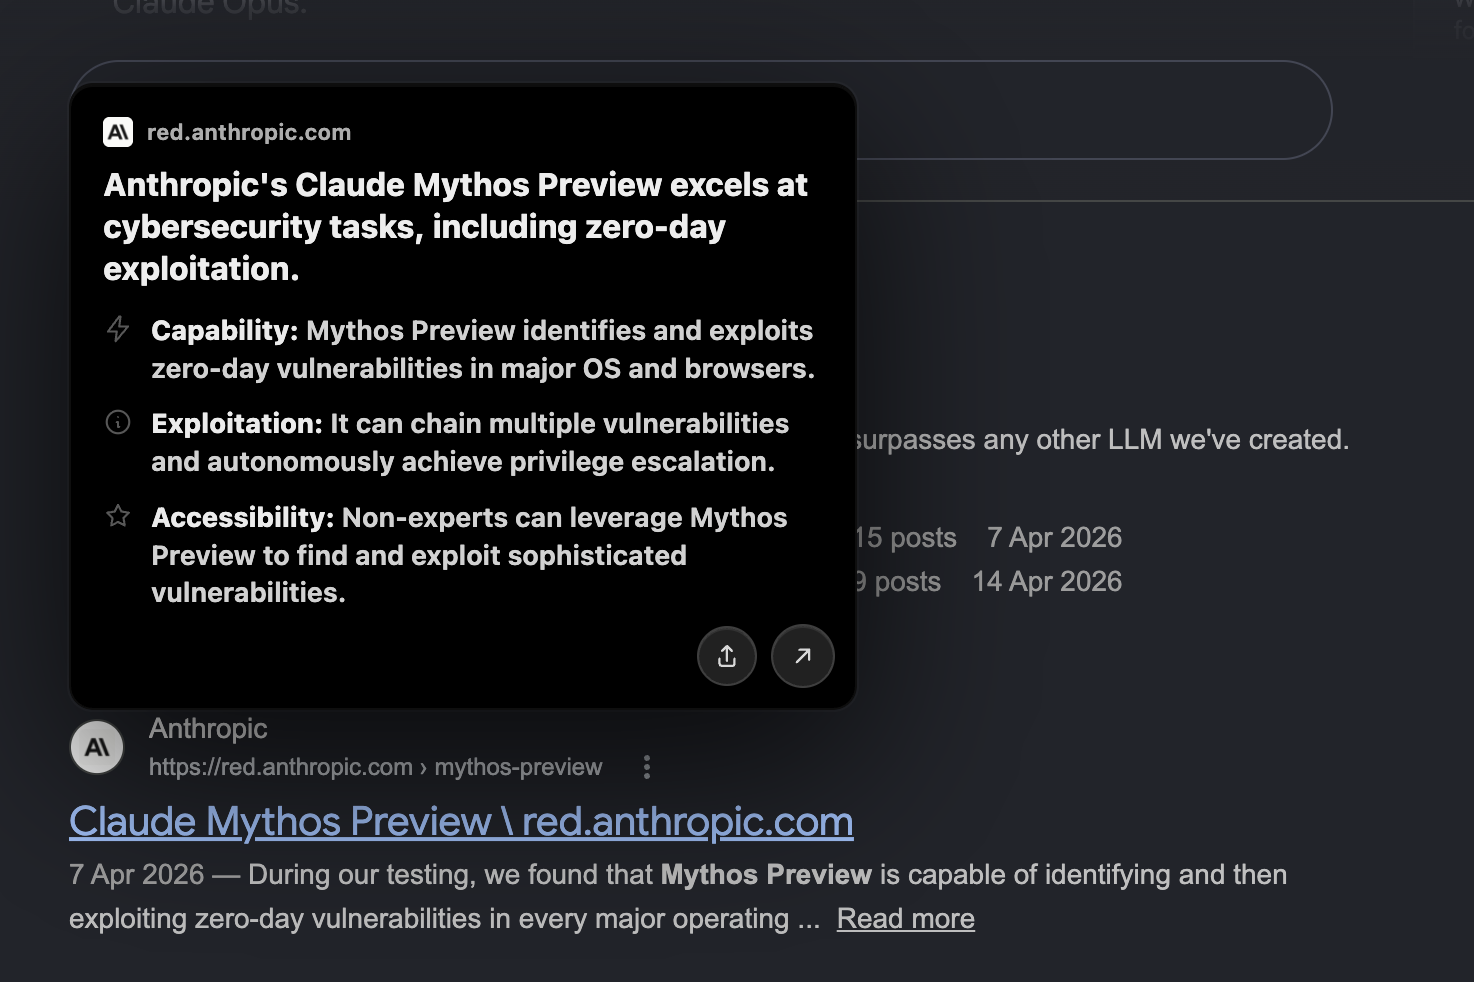Click the red.anthropic.com domain in card header
This screenshot has height=982, width=1474.
tap(249, 132)
